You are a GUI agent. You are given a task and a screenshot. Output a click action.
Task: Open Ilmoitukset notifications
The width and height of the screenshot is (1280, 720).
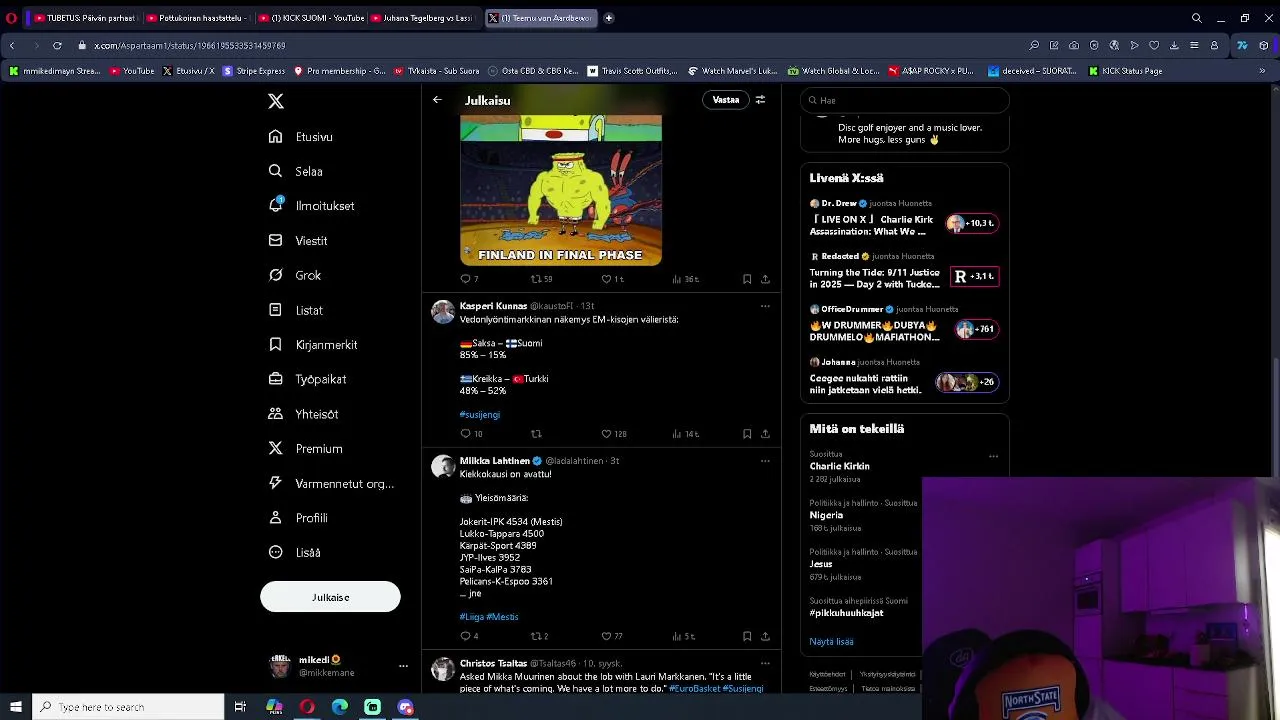click(312, 206)
